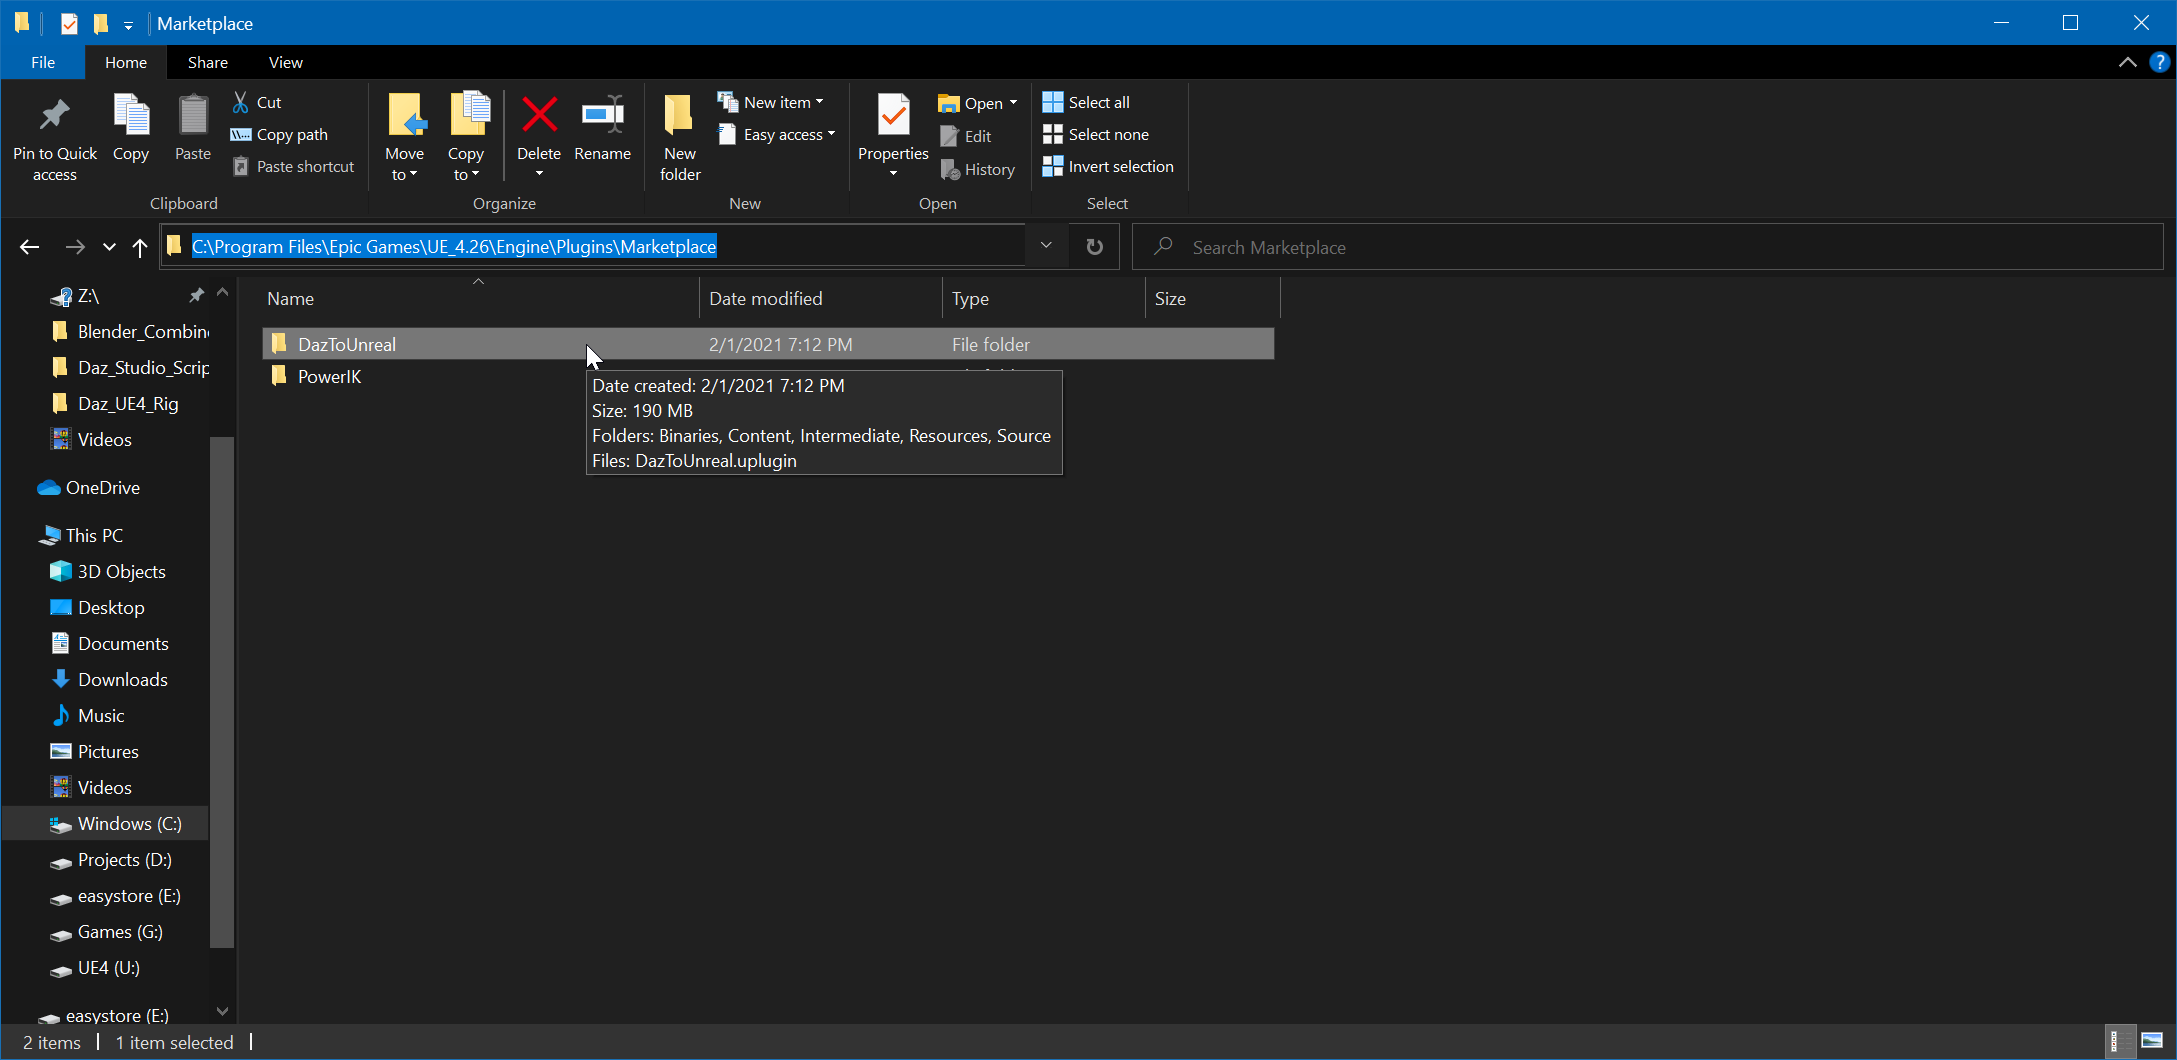The height and width of the screenshot is (1060, 2177).
Task: Click Copy path in the ribbon
Action: point(279,134)
